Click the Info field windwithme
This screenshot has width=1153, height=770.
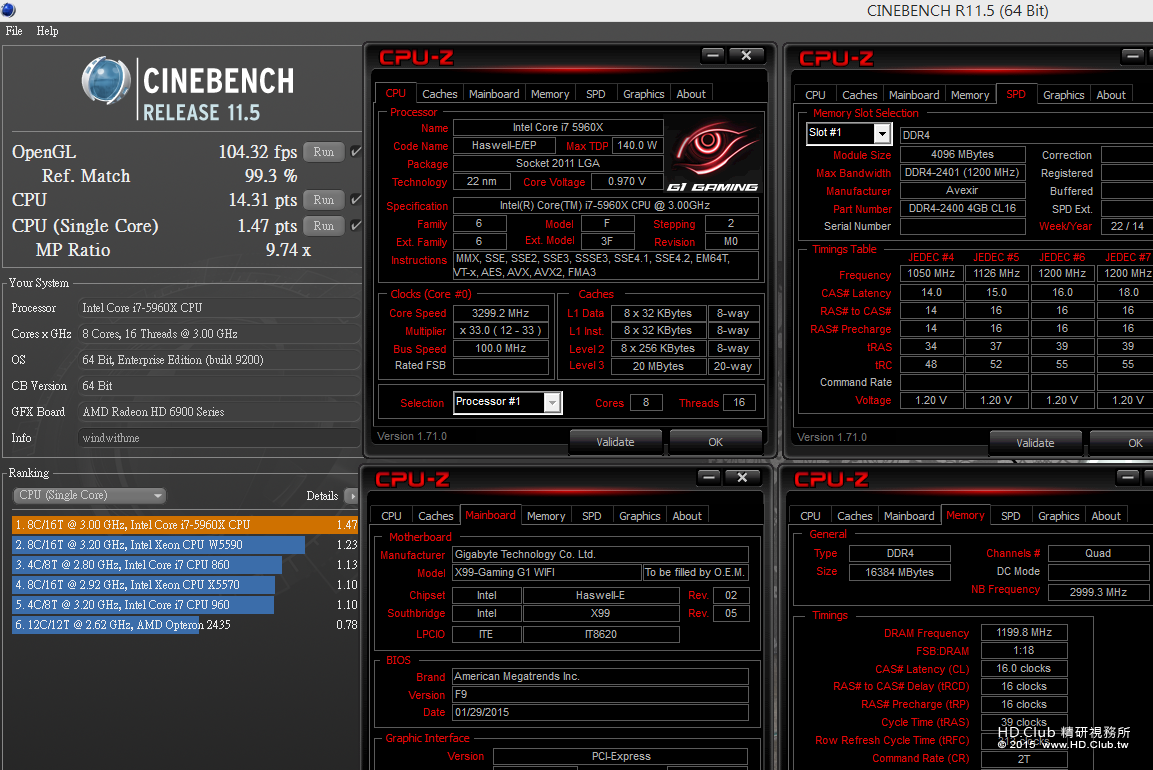(218, 438)
